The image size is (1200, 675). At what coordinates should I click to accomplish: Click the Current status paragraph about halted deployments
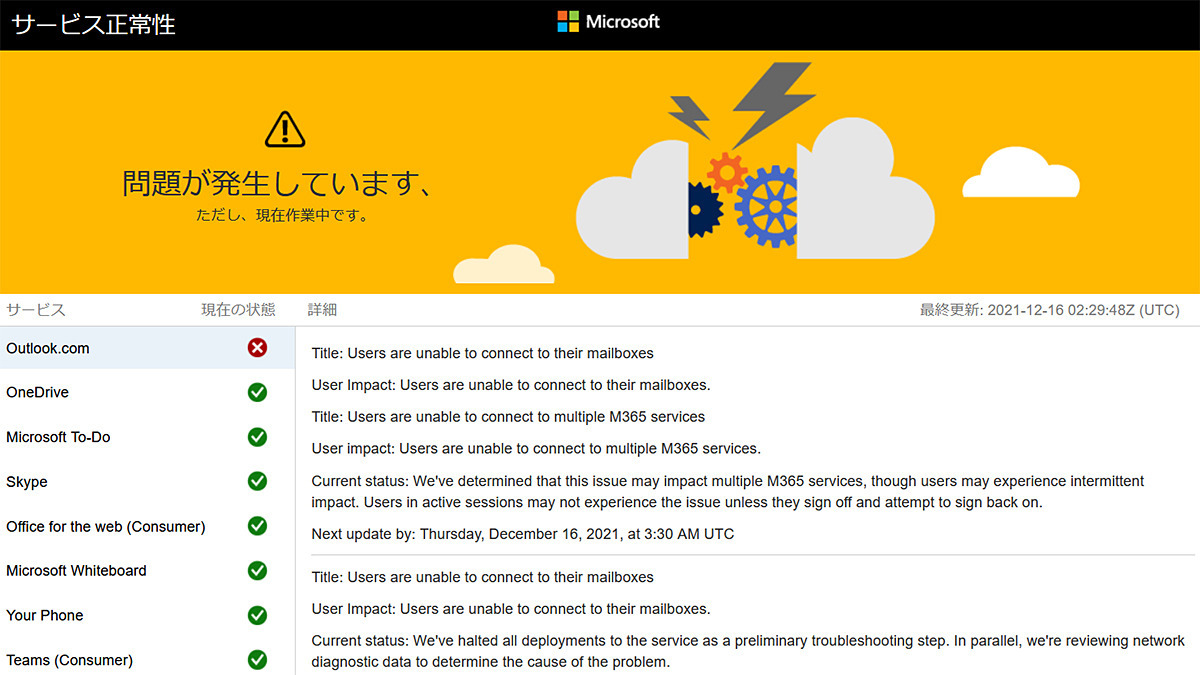click(x=748, y=652)
